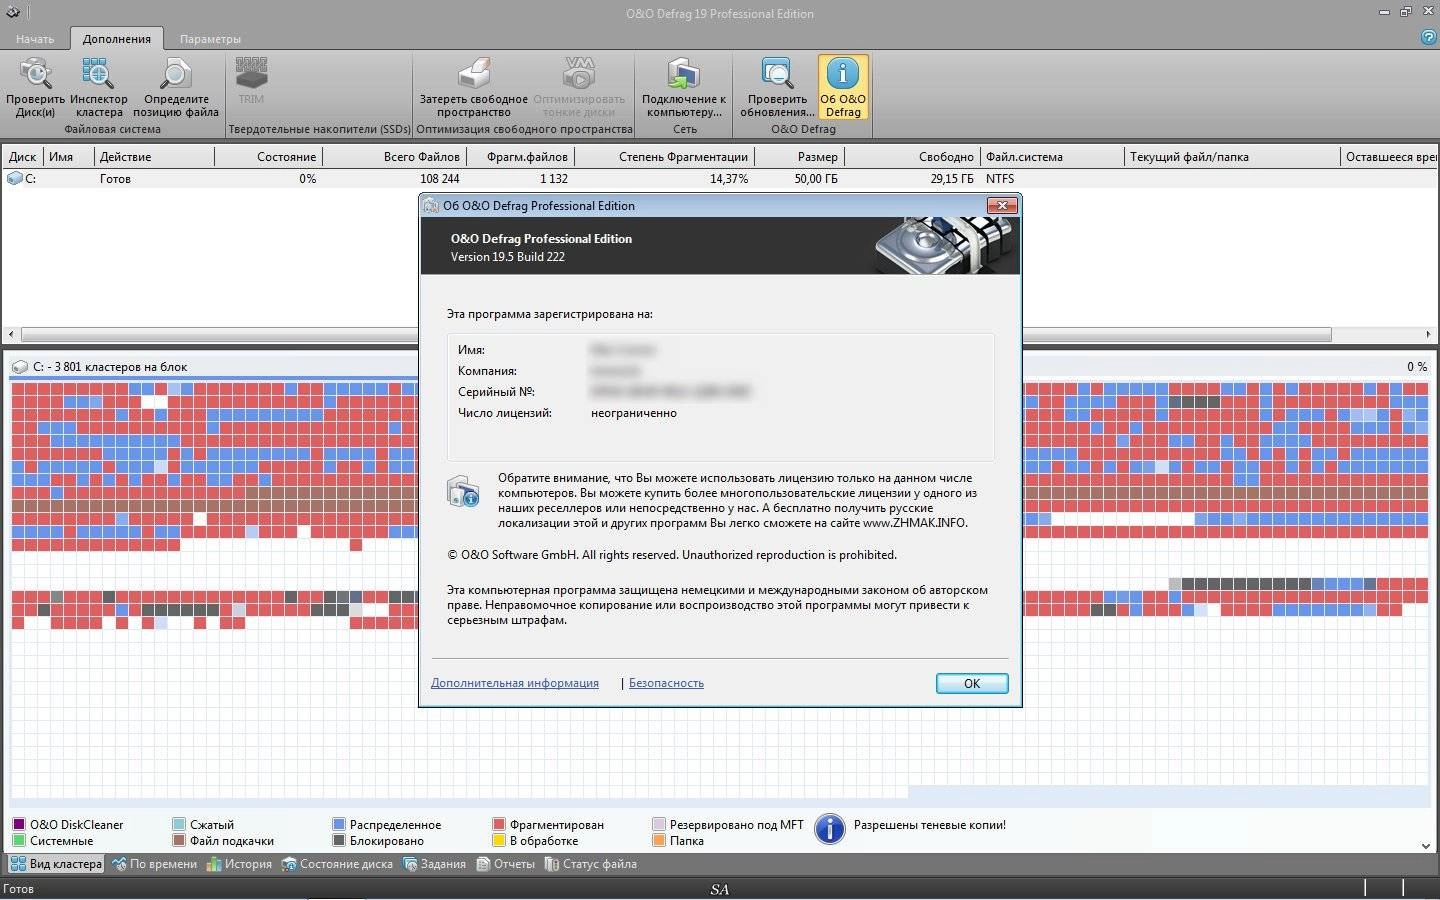
Task: Click the disk list scroll left arrow
Action: tap(11, 335)
